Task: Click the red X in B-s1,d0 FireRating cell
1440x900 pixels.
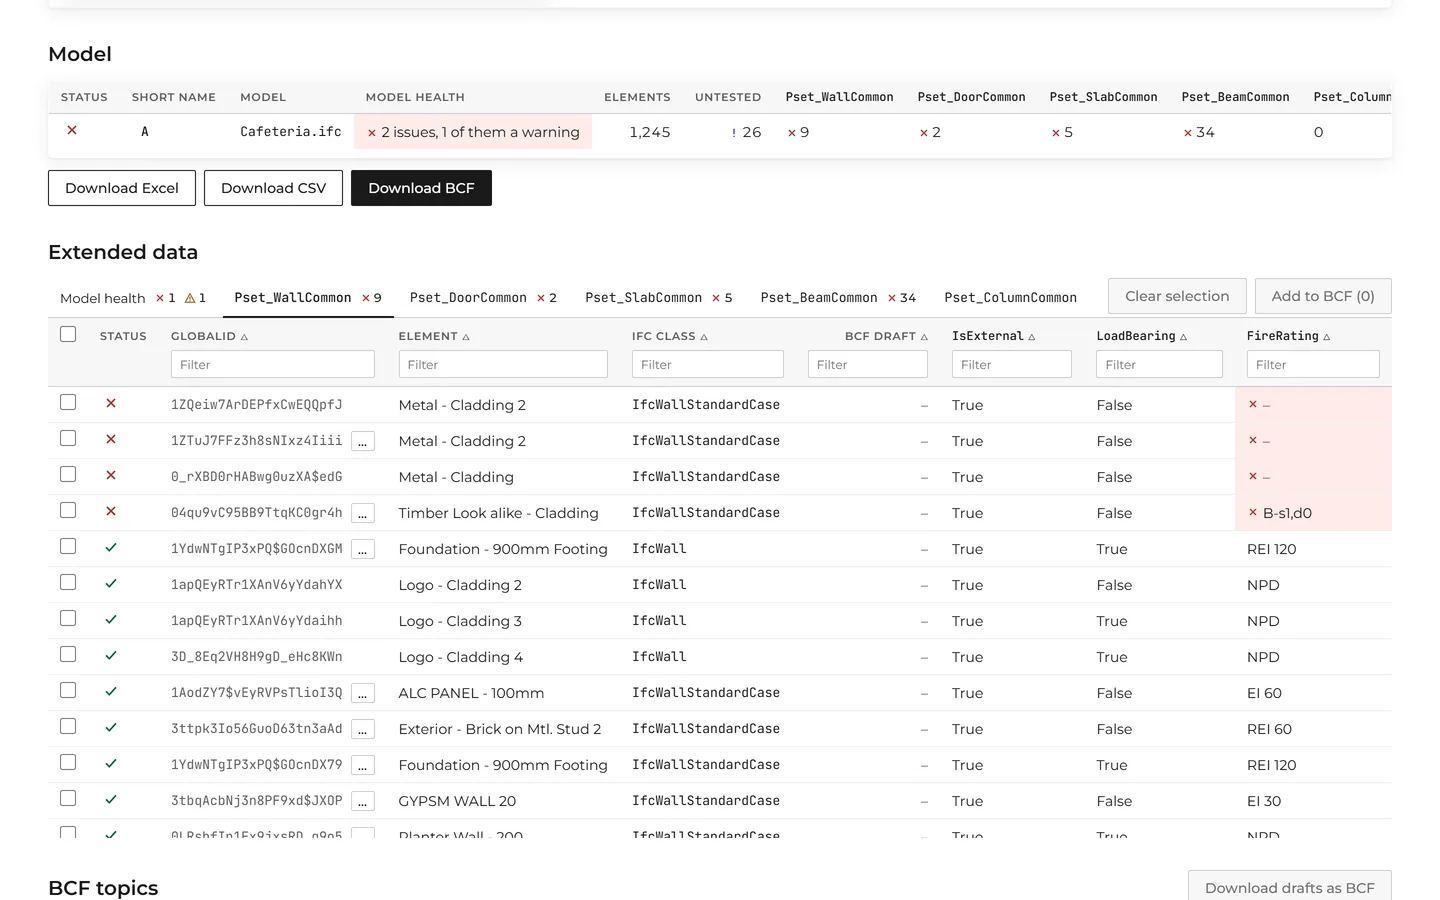Action: (1253, 512)
